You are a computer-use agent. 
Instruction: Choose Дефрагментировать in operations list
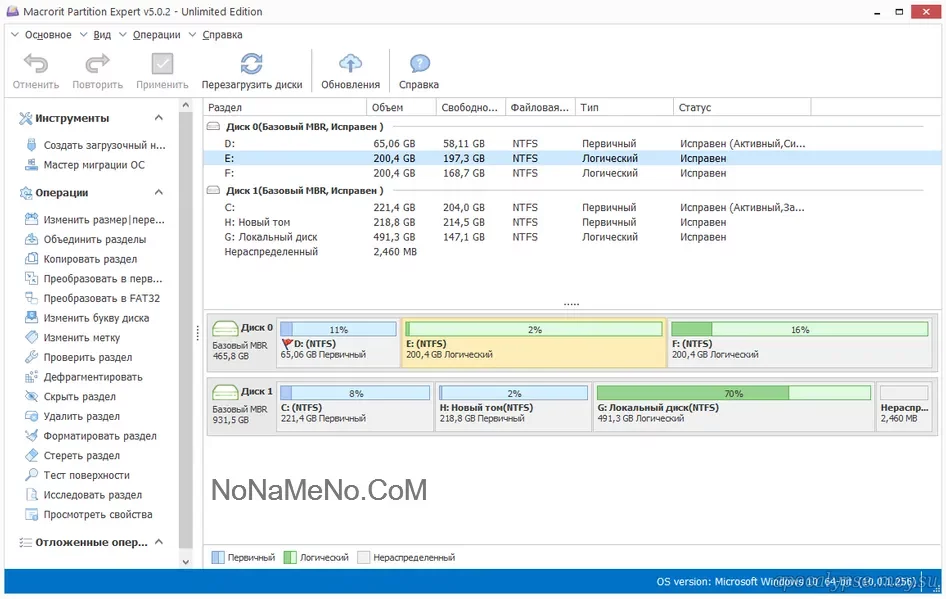click(x=92, y=377)
